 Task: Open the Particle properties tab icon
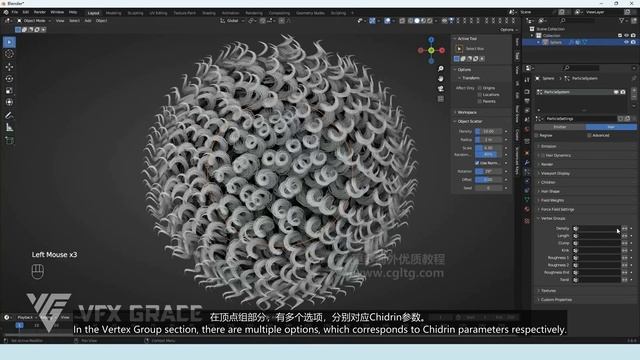527,171
